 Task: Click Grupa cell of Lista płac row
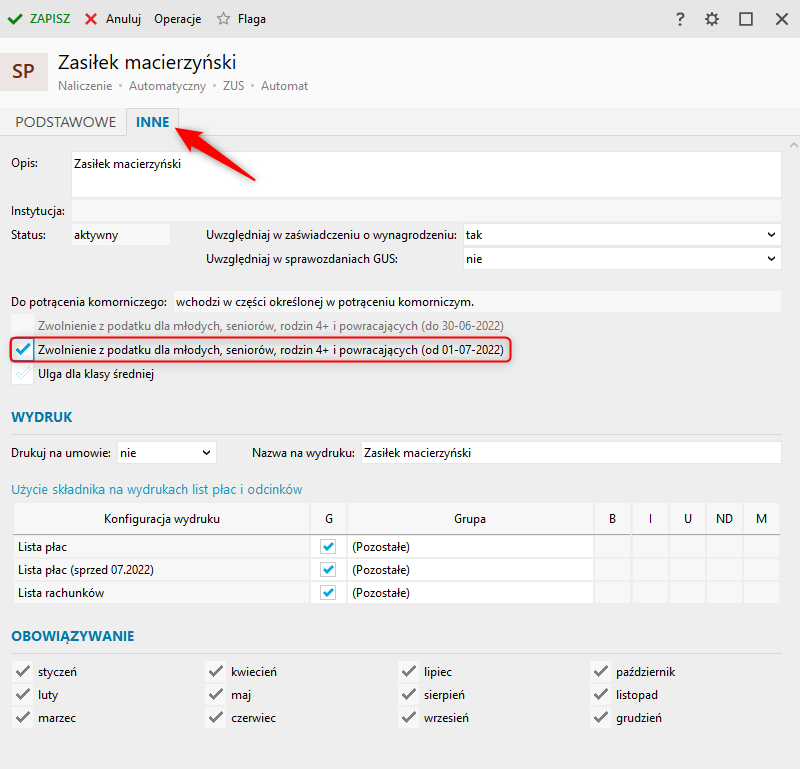click(x=470, y=547)
